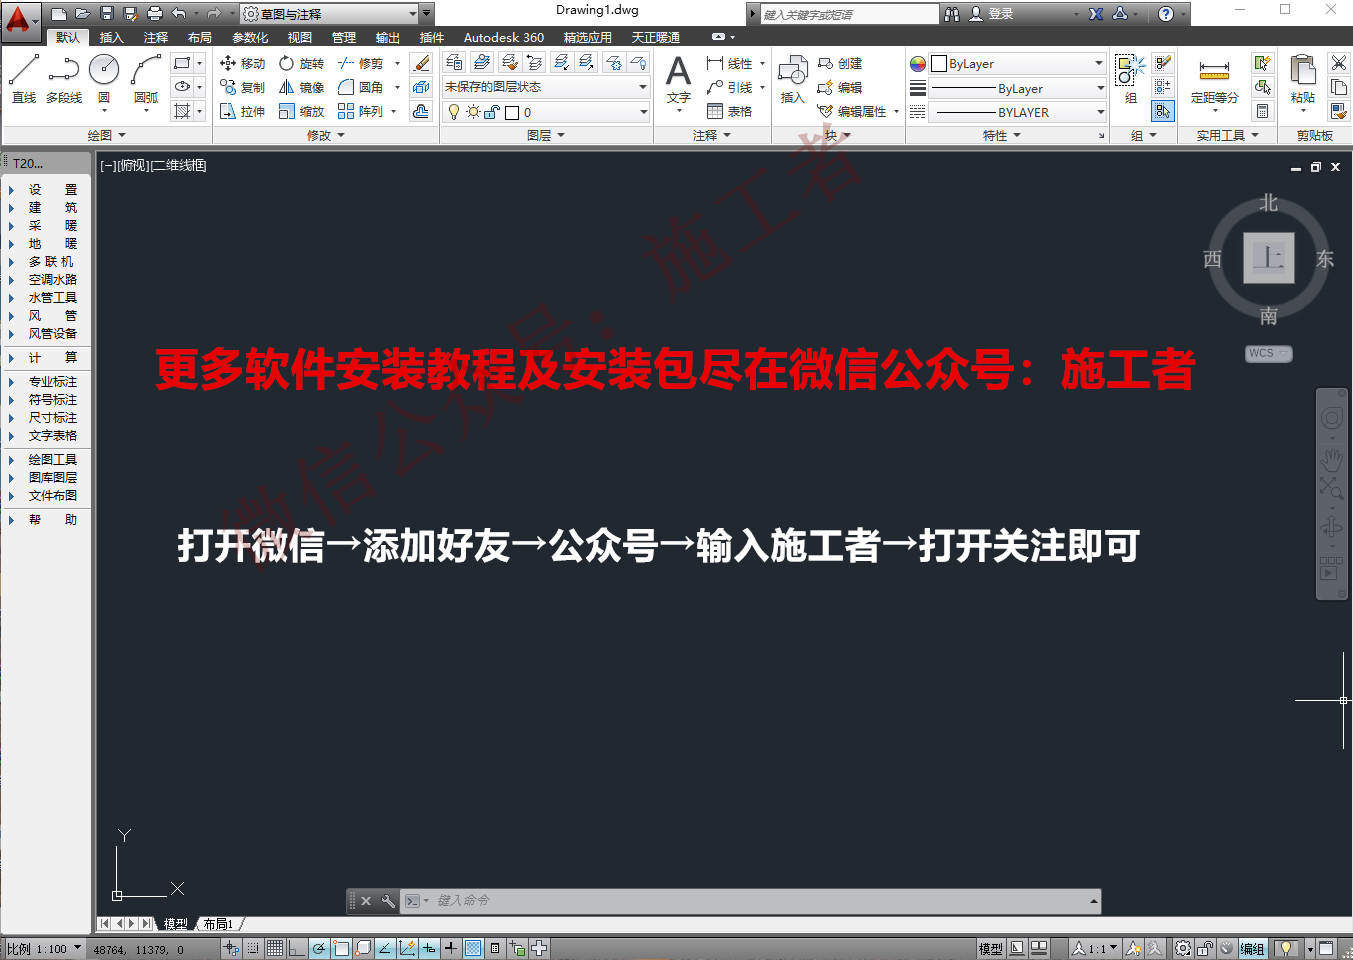Open the 未保存的图层状态 layer state dropdown
The width and height of the screenshot is (1353, 960).
[546, 87]
